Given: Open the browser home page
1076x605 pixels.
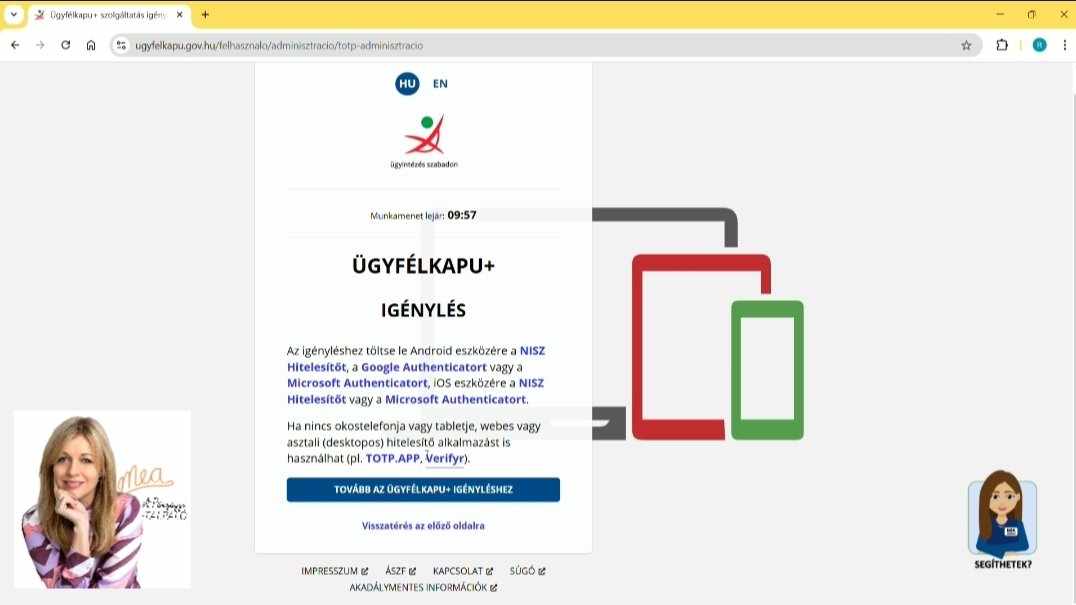Looking at the screenshot, I should click(x=91, y=45).
